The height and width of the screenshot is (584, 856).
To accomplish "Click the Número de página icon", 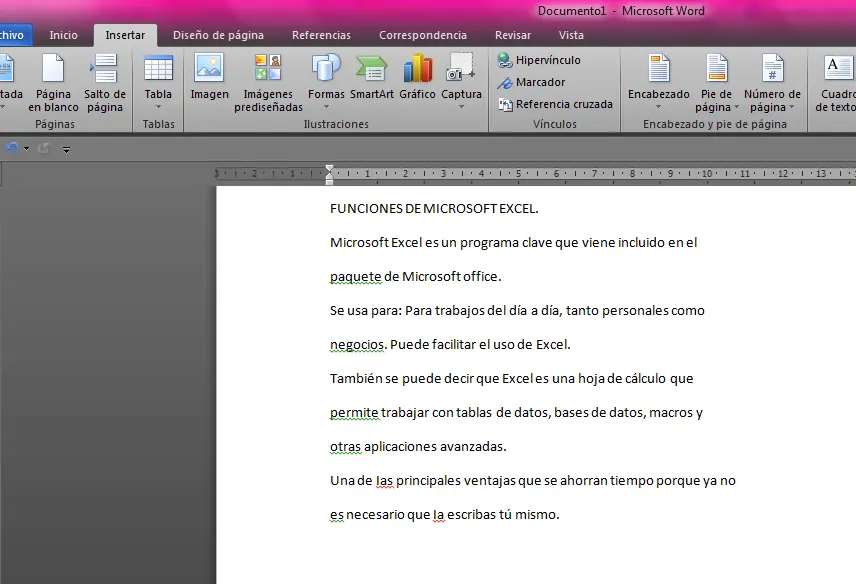I will 772,68.
